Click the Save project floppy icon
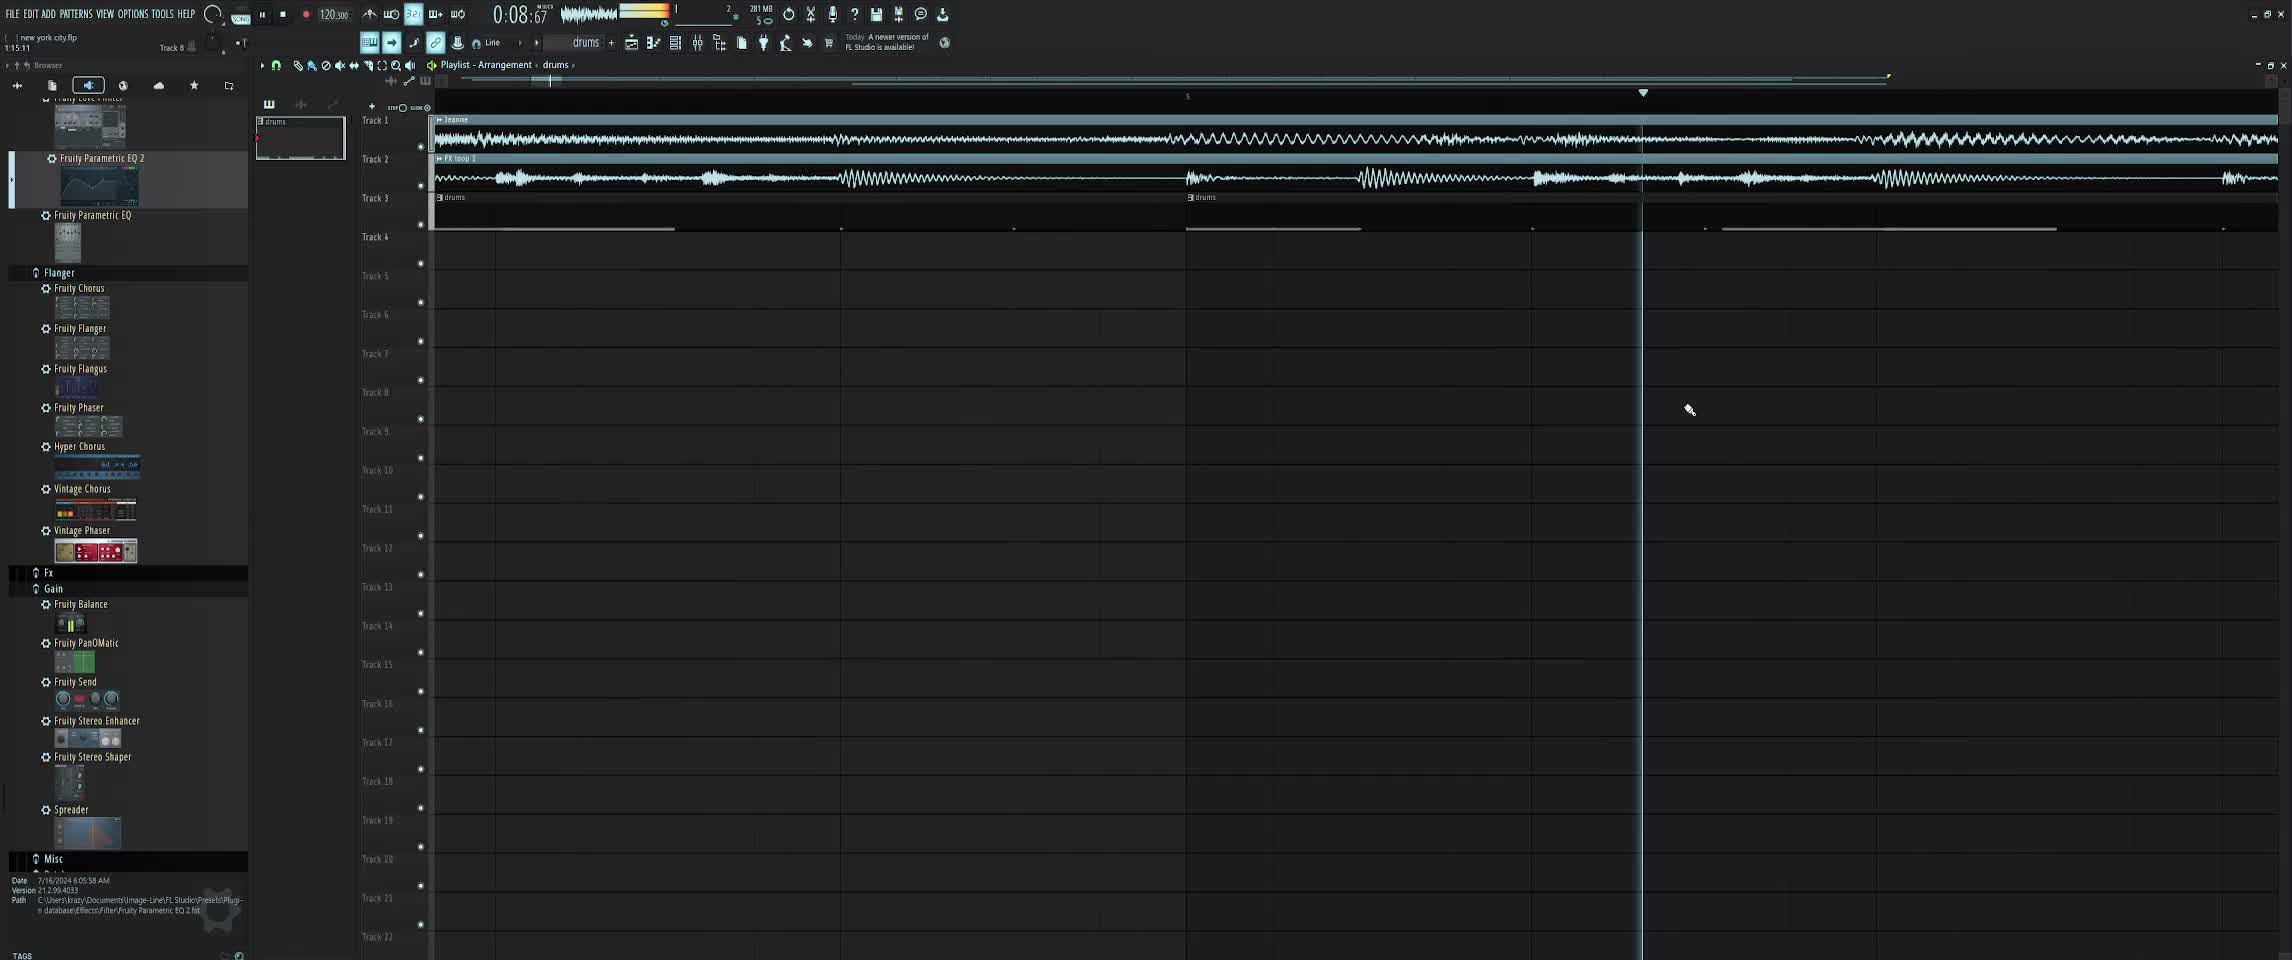2292x960 pixels. 876,15
